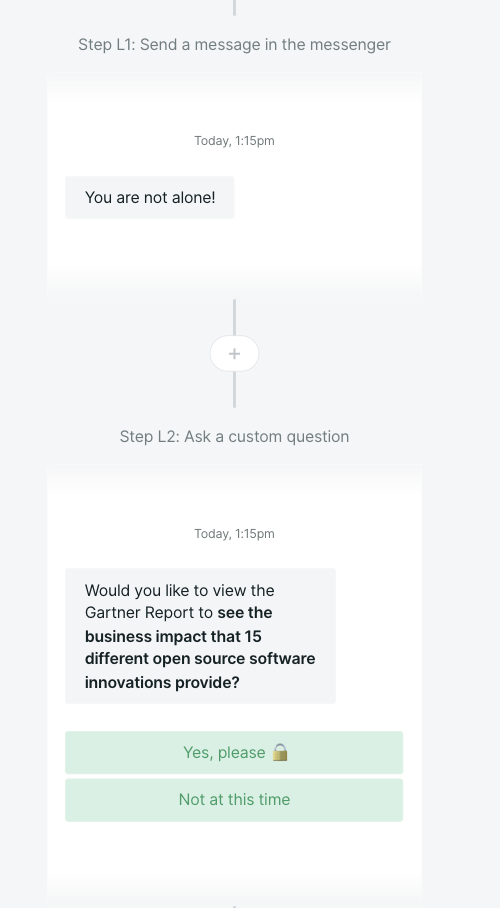This screenshot has height=908, width=500.
Task: Click the 'Would you like to view the' line
Action: coord(180,591)
